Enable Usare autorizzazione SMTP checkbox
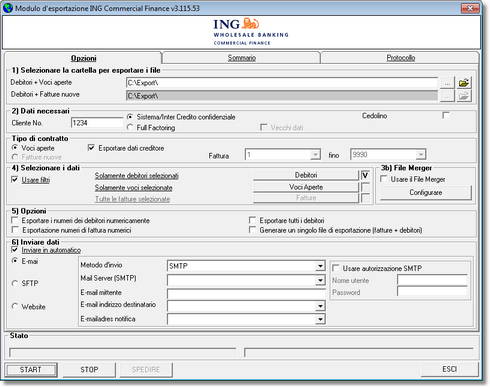490x388 pixels. 336,268
